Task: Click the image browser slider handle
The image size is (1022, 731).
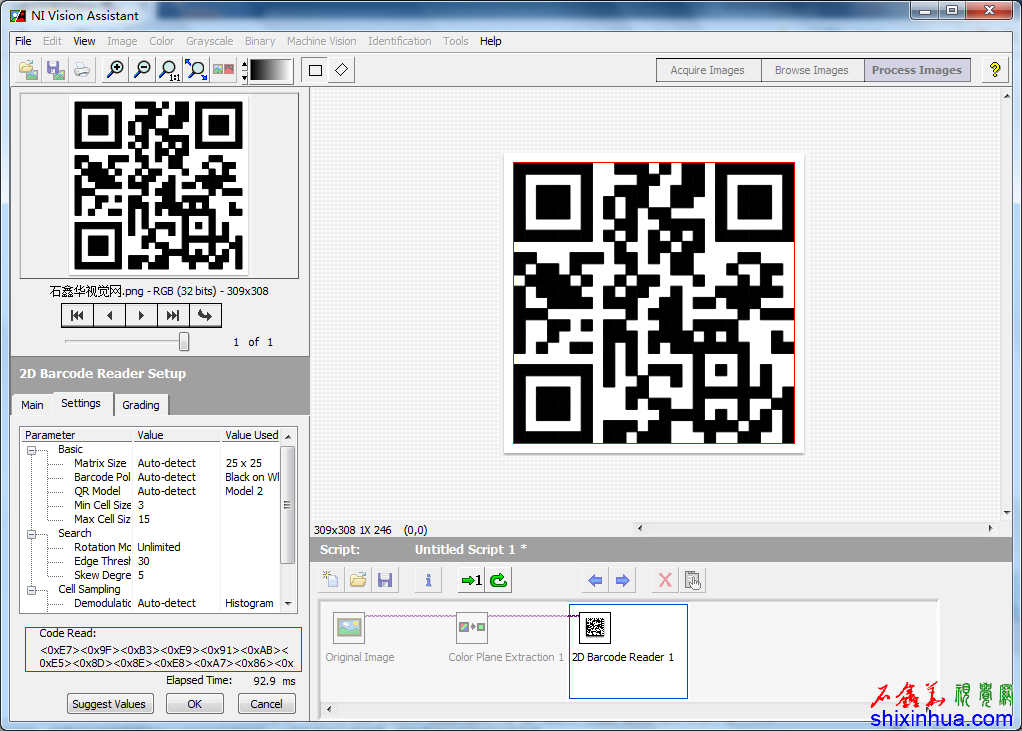Action: pos(184,342)
